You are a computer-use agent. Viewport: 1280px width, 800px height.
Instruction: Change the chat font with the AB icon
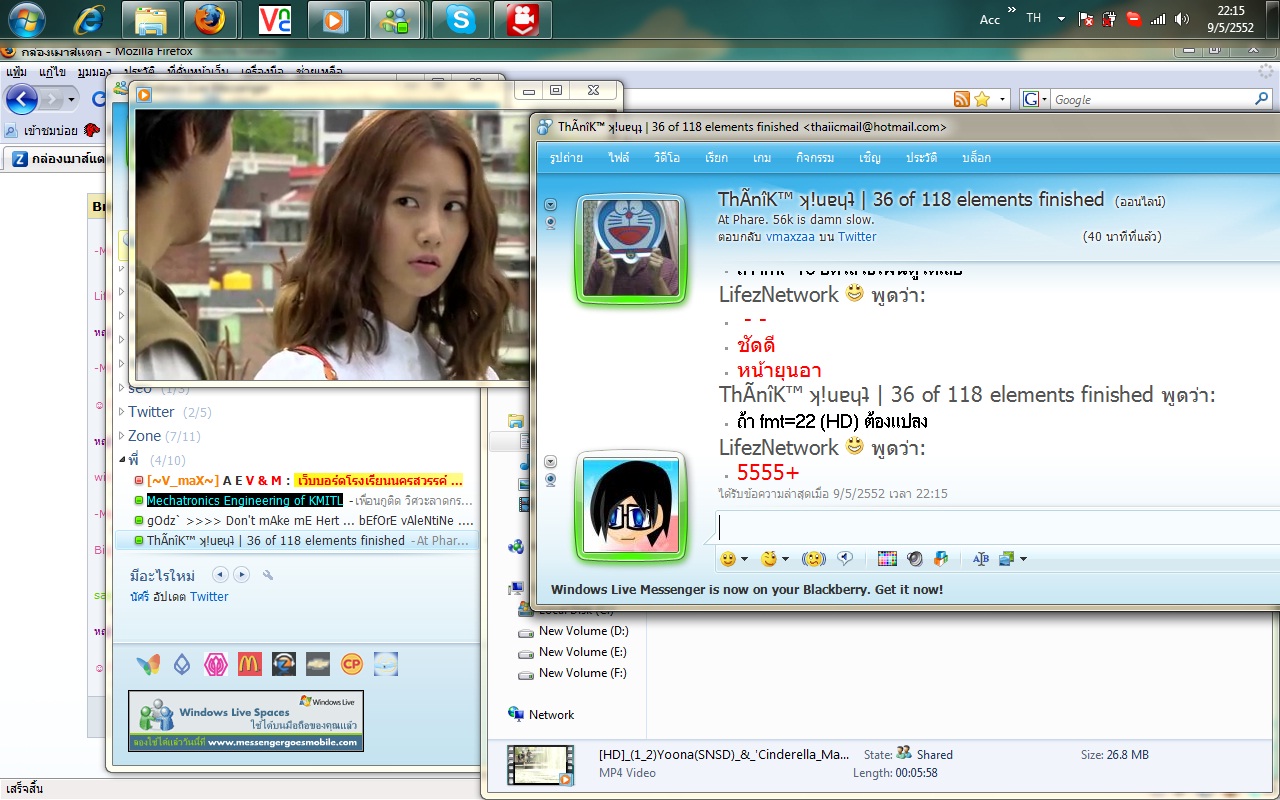coord(980,558)
